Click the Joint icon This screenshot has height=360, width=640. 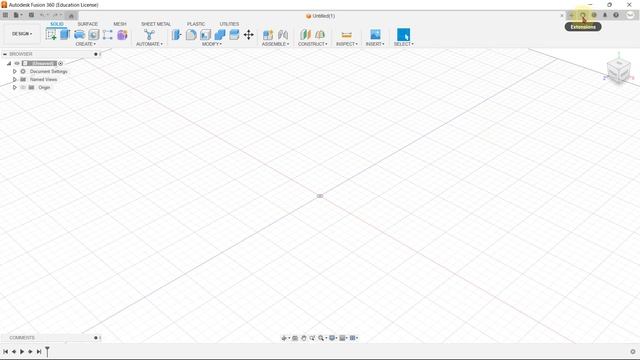click(282, 35)
